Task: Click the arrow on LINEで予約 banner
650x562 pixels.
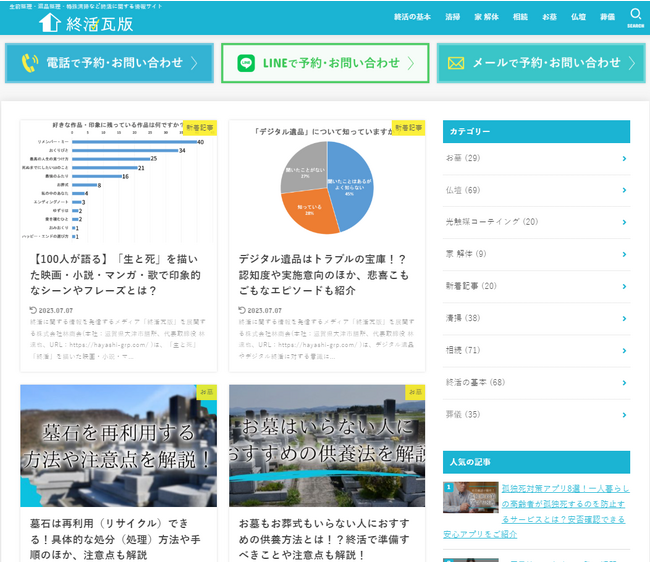Action: [x=410, y=63]
